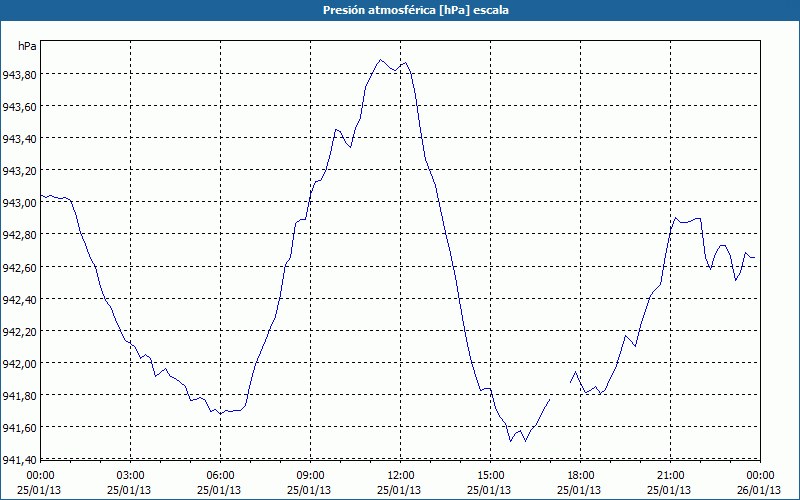The image size is (800, 500).
Task: Select the 942,60 y-axis label
Action: point(19,267)
